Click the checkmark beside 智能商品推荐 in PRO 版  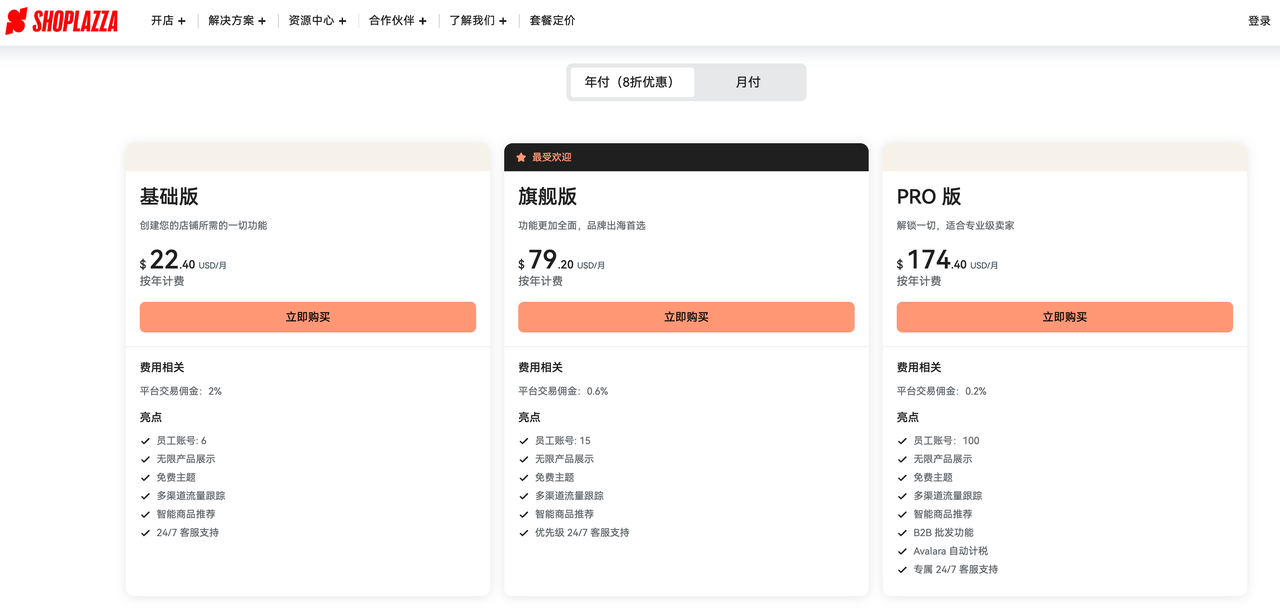pyautogui.click(x=902, y=513)
